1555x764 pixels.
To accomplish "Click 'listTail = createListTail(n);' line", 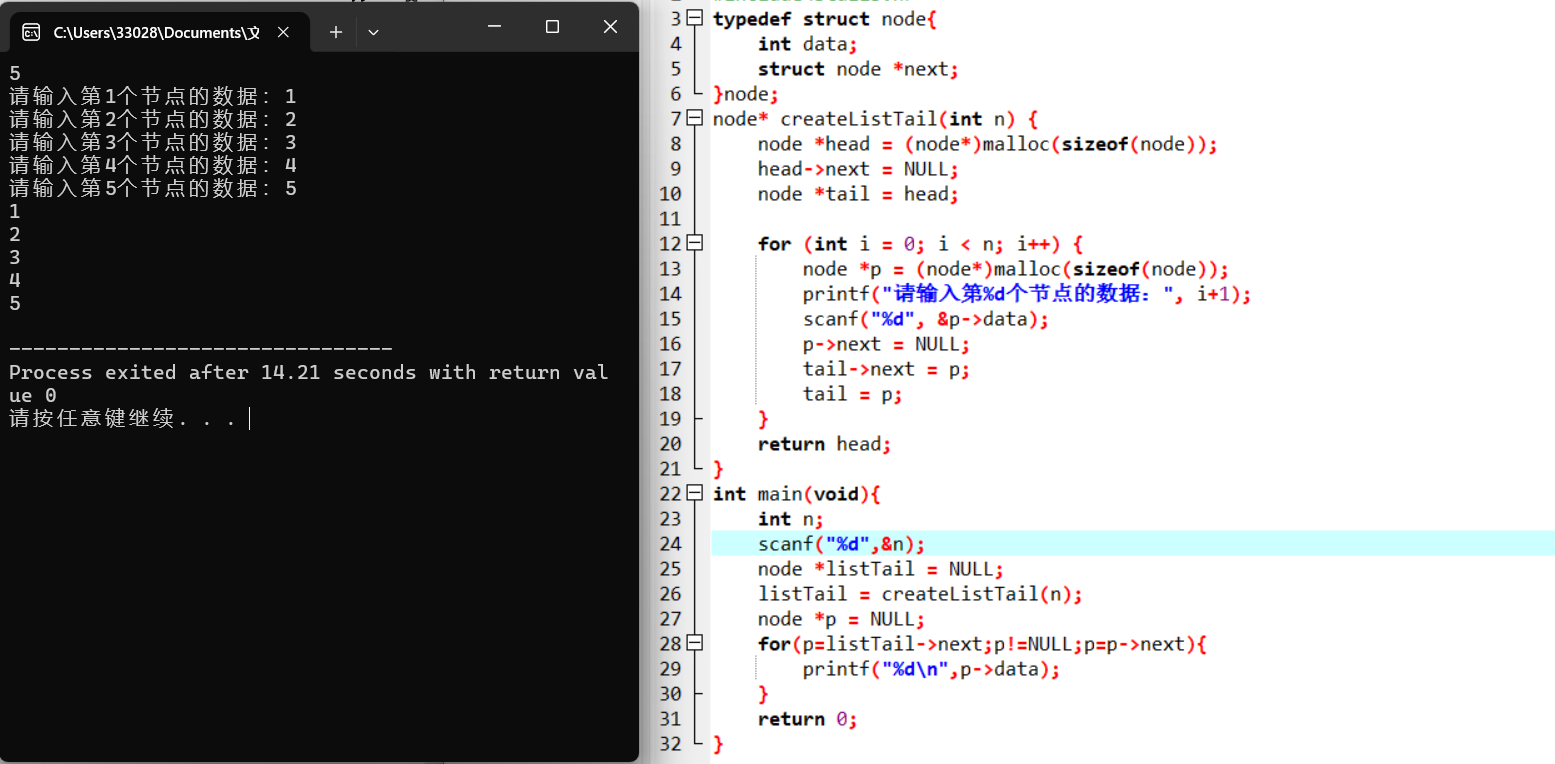I will 920,594.
